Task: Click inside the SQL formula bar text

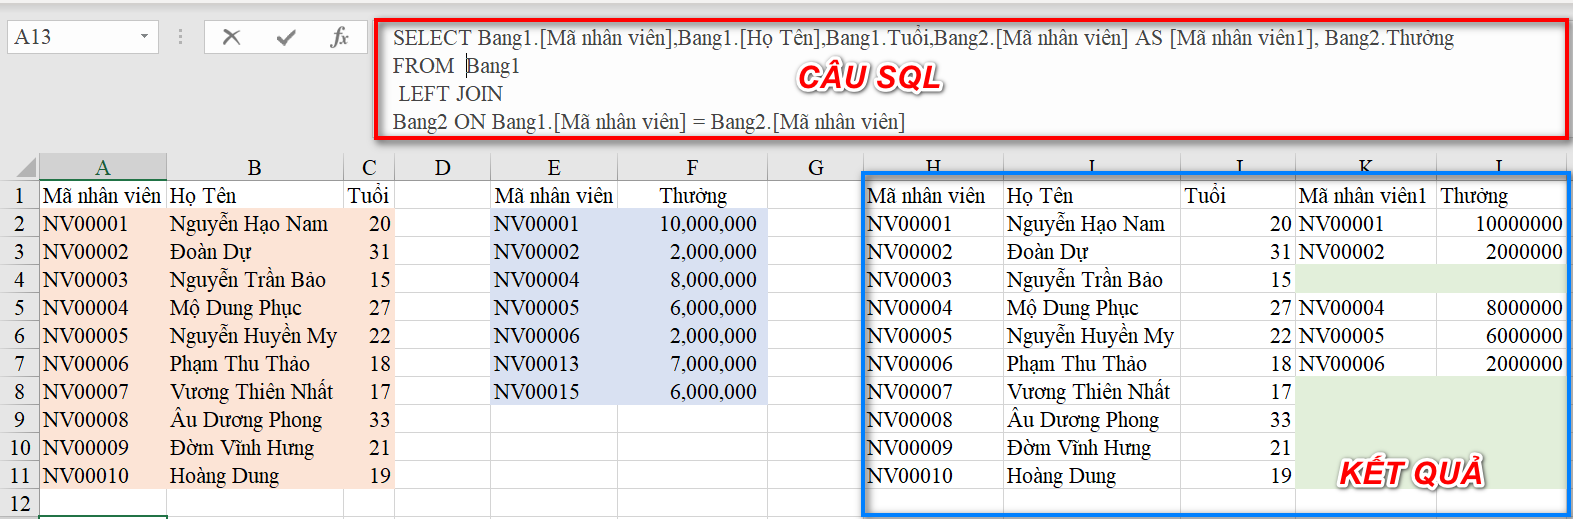Action: click(x=970, y=80)
